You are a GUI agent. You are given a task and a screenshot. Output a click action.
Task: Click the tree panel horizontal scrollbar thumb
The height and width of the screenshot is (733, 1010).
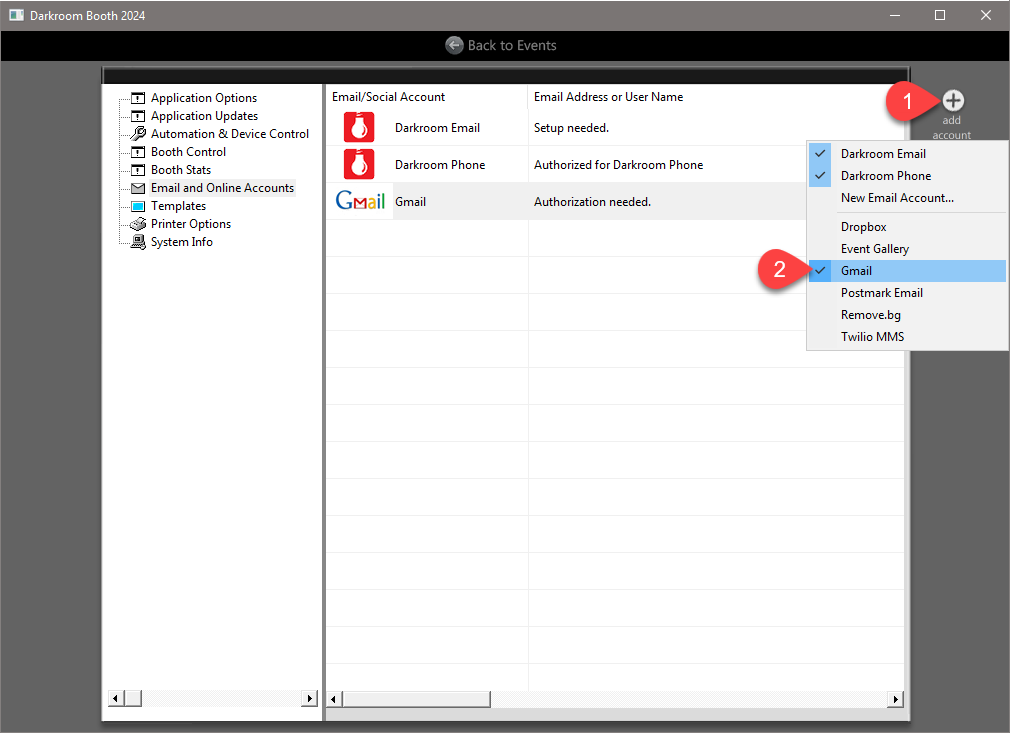133,698
